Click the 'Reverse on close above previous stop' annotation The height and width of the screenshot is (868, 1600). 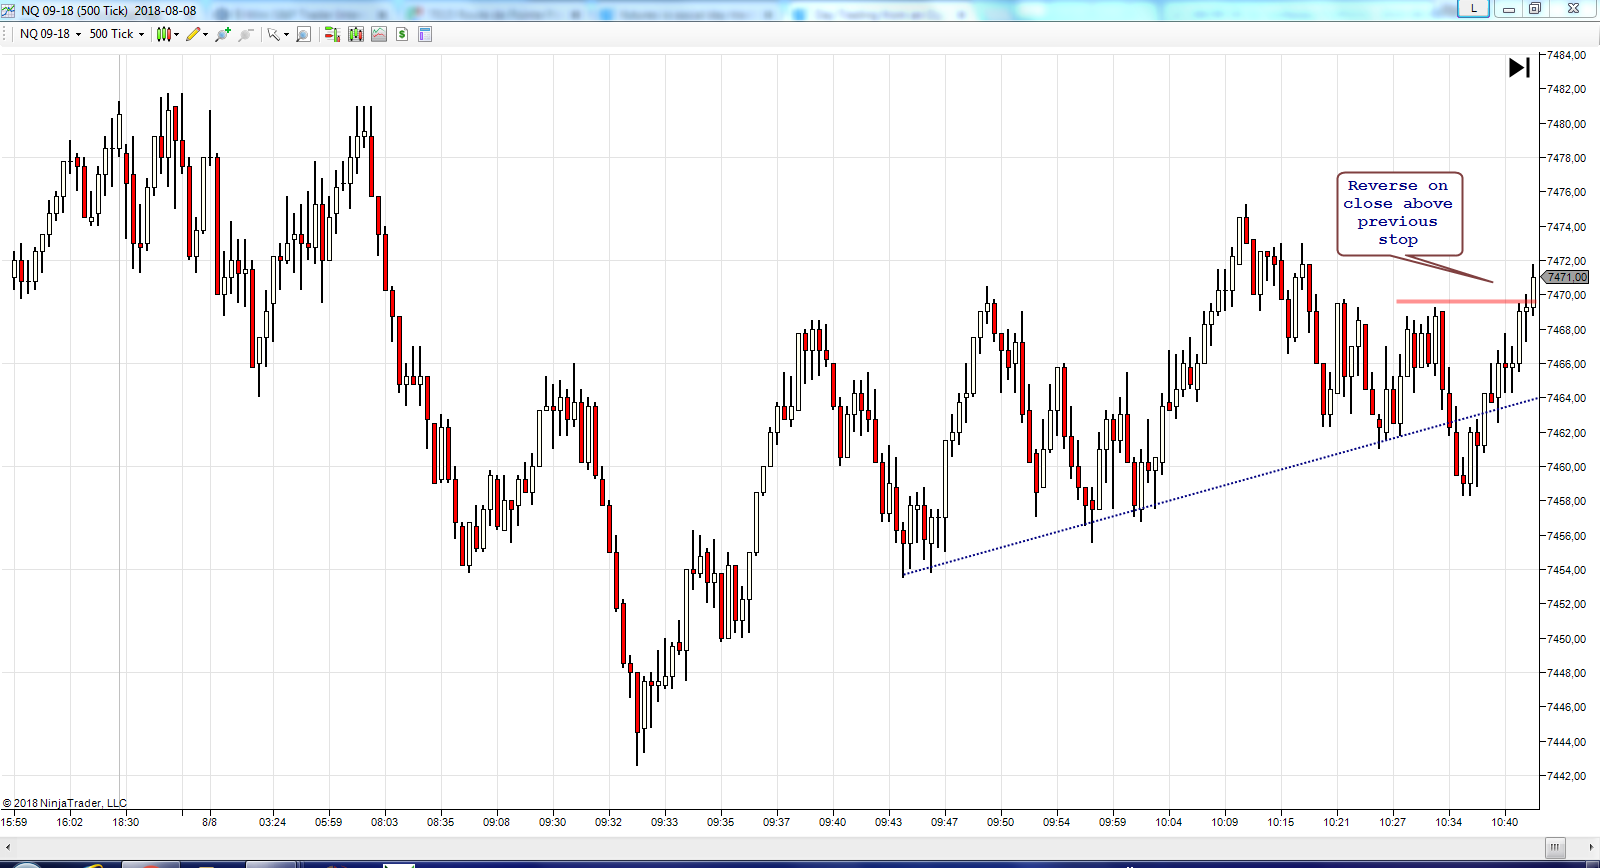pos(1399,213)
